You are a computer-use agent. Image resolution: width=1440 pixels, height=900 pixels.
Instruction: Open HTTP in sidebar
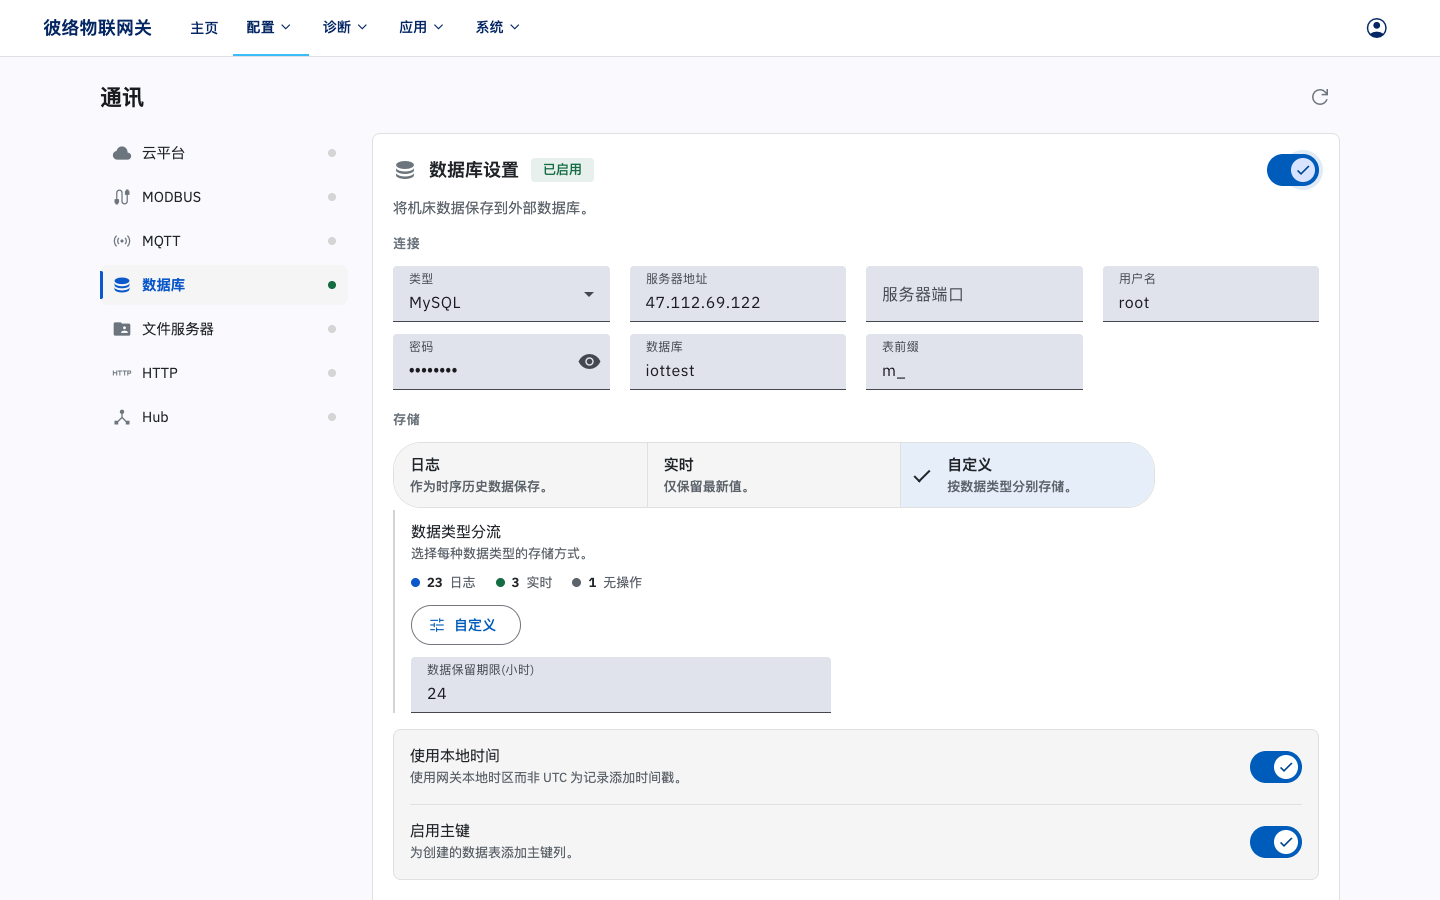click(224, 373)
